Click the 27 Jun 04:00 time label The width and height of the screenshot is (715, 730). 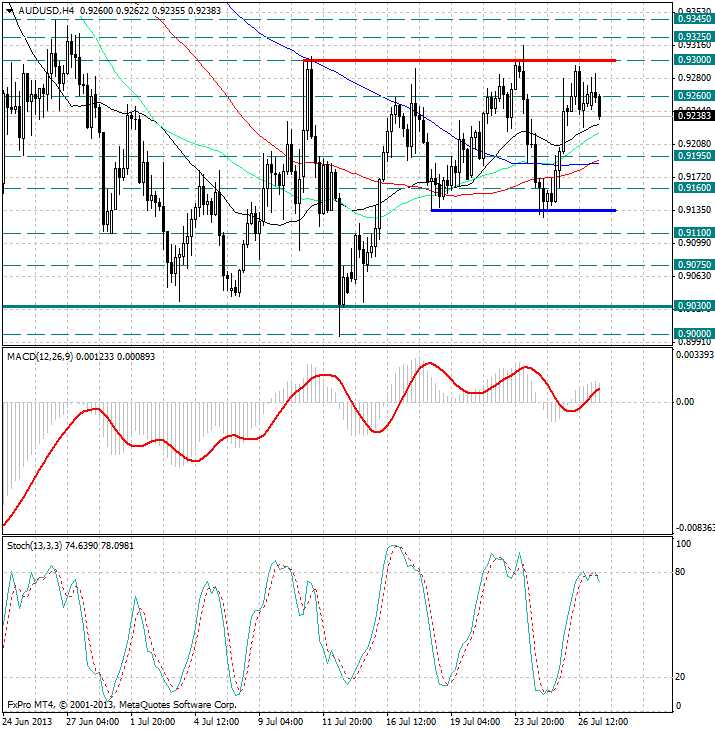[92, 722]
